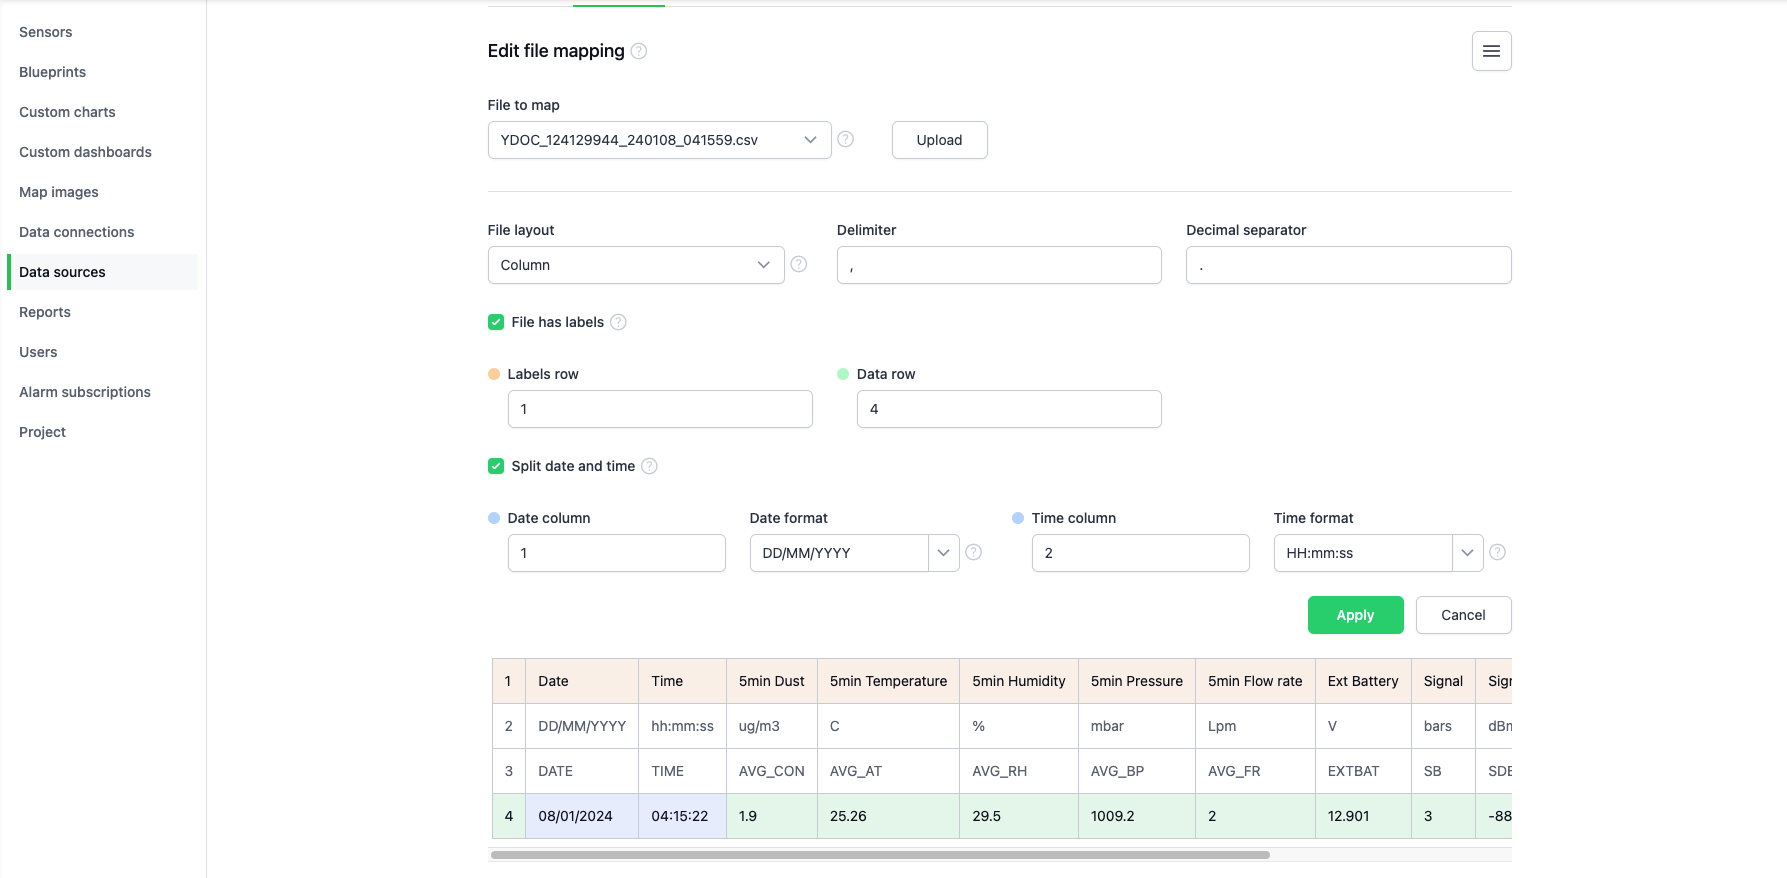Click the Delimiter input field
This screenshot has height=878, width=1787.
click(999, 265)
